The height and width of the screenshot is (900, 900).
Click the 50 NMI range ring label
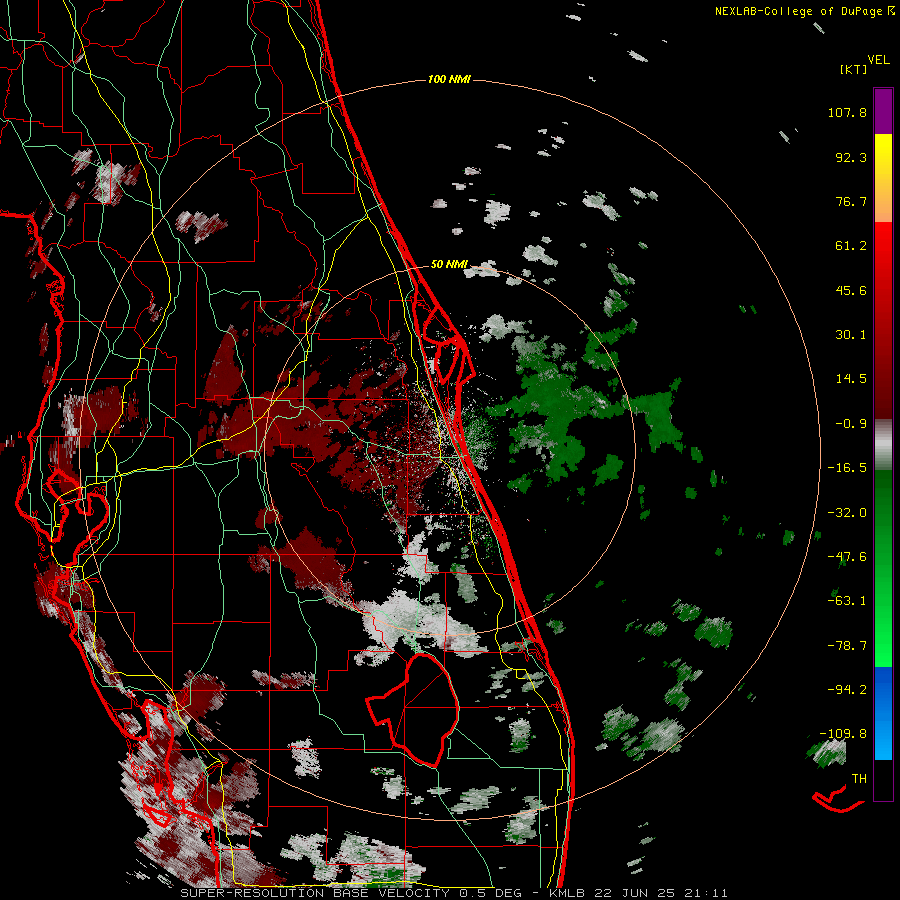[x=449, y=265]
